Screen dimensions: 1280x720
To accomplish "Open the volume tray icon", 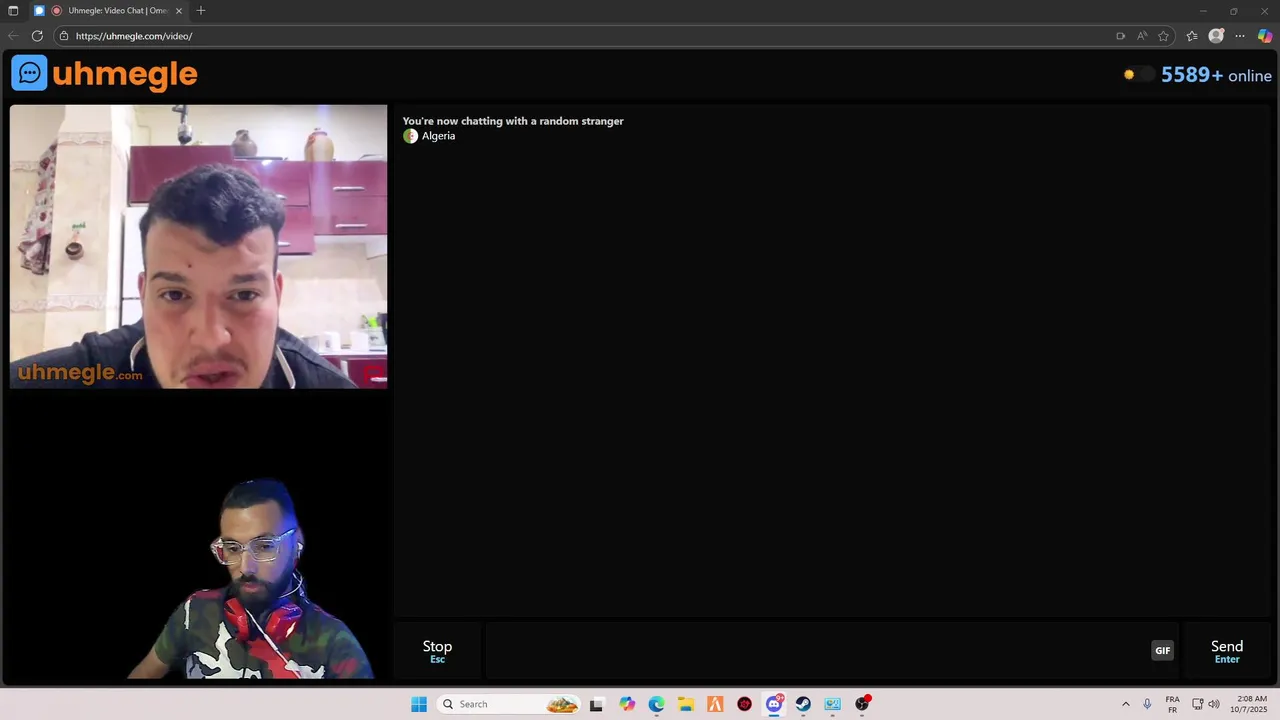I will 1214,704.
